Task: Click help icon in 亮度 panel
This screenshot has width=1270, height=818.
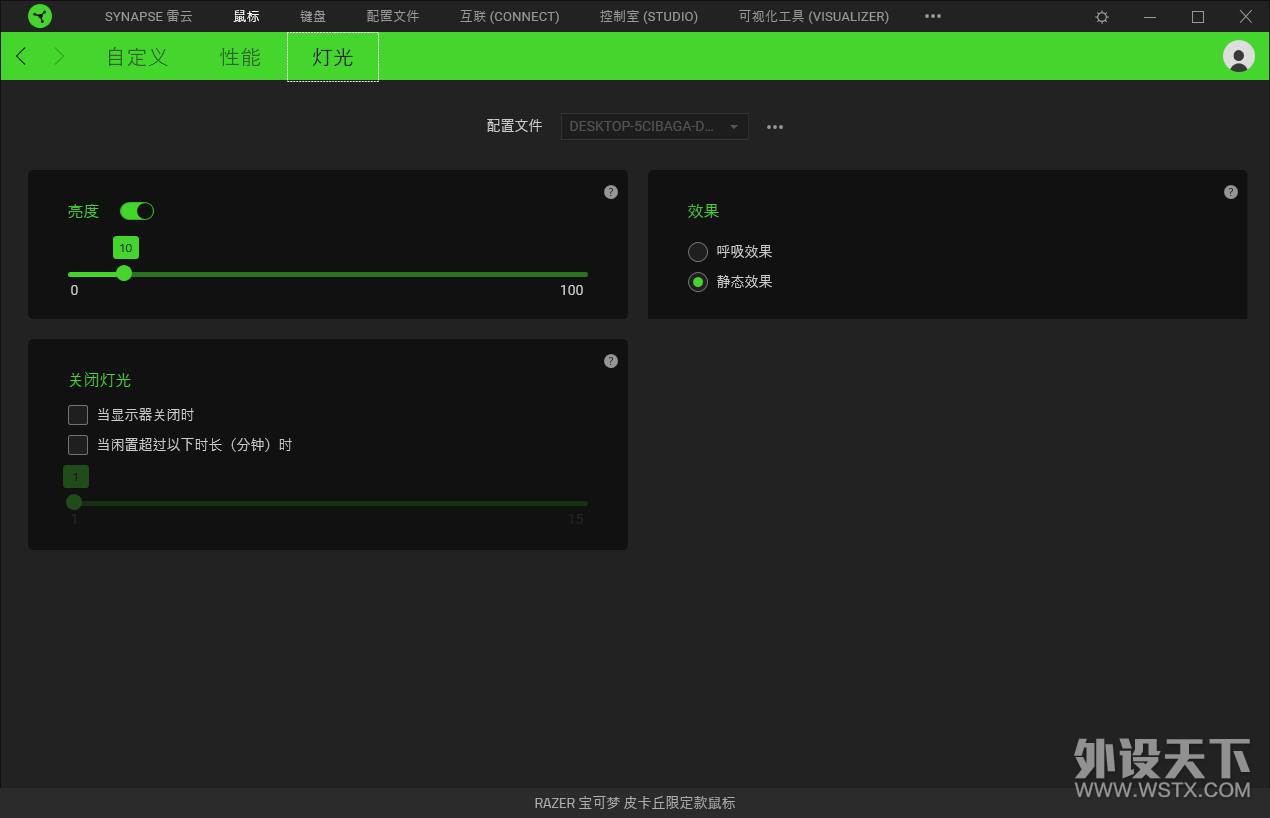Action: pos(611,192)
